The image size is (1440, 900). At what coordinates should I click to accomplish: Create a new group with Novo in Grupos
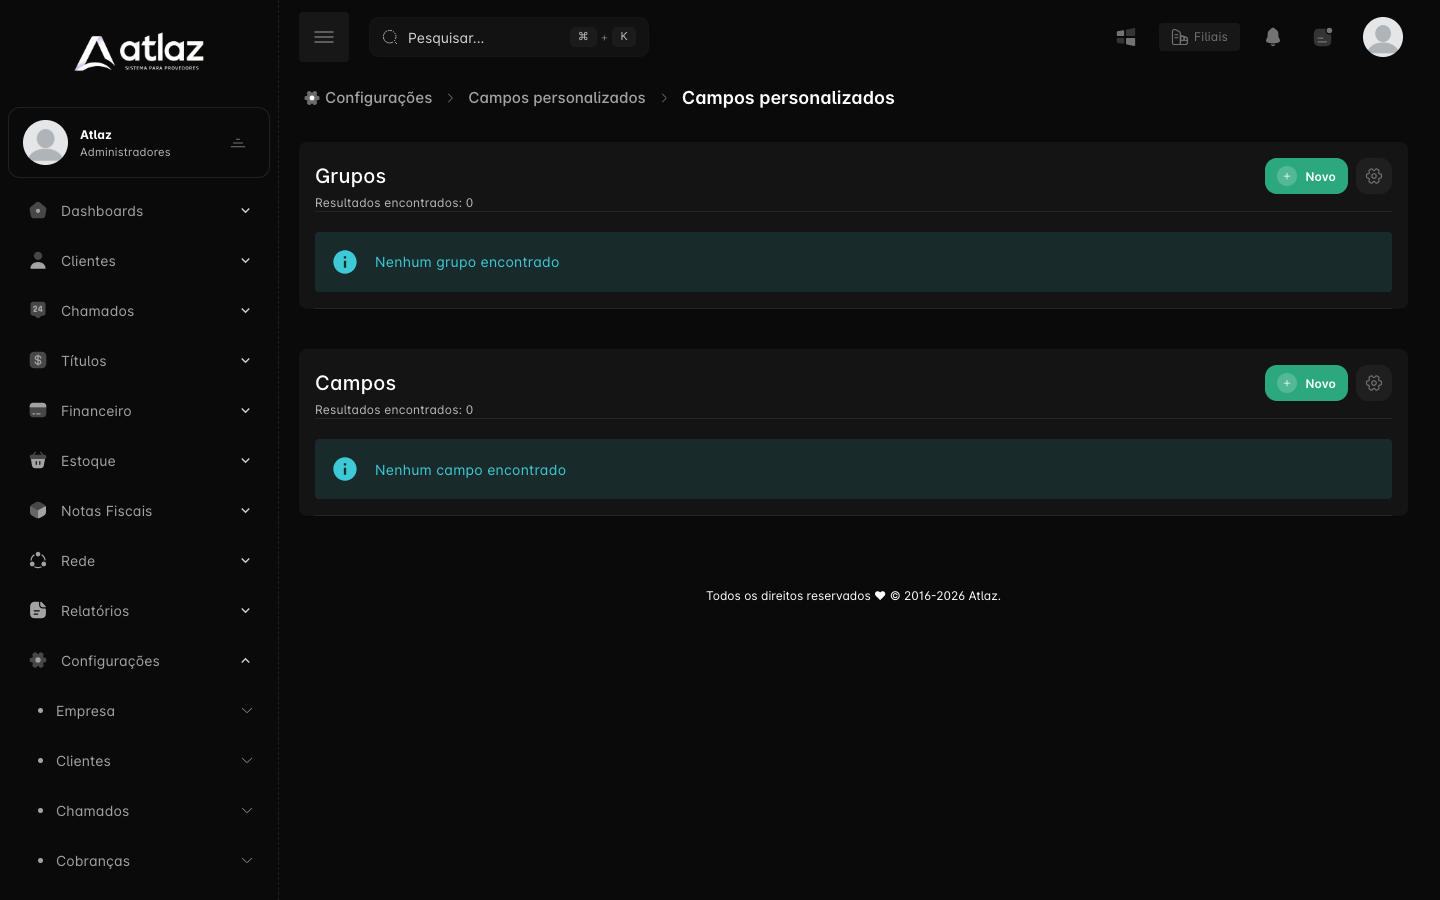(1306, 176)
